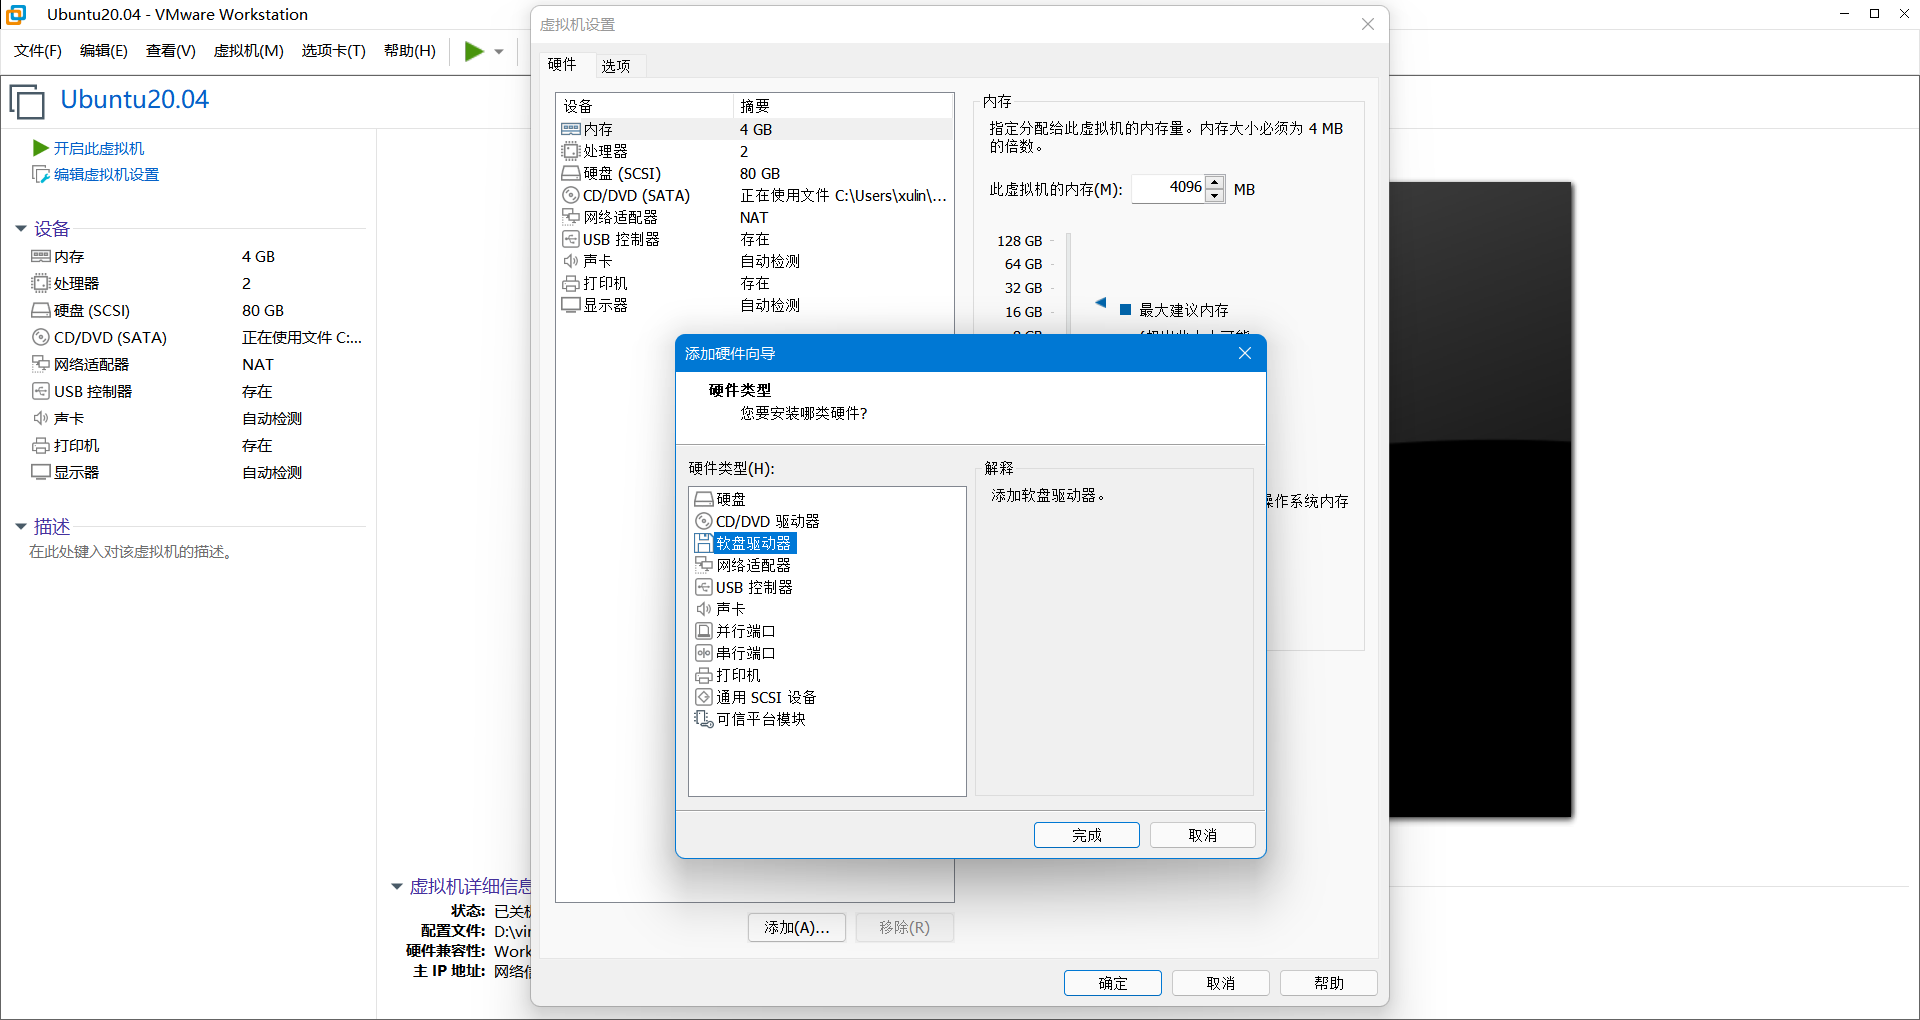Open the 文件(F) menu
The height and width of the screenshot is (1020, 1920).
pyautogui.click(x=38, y=51)
